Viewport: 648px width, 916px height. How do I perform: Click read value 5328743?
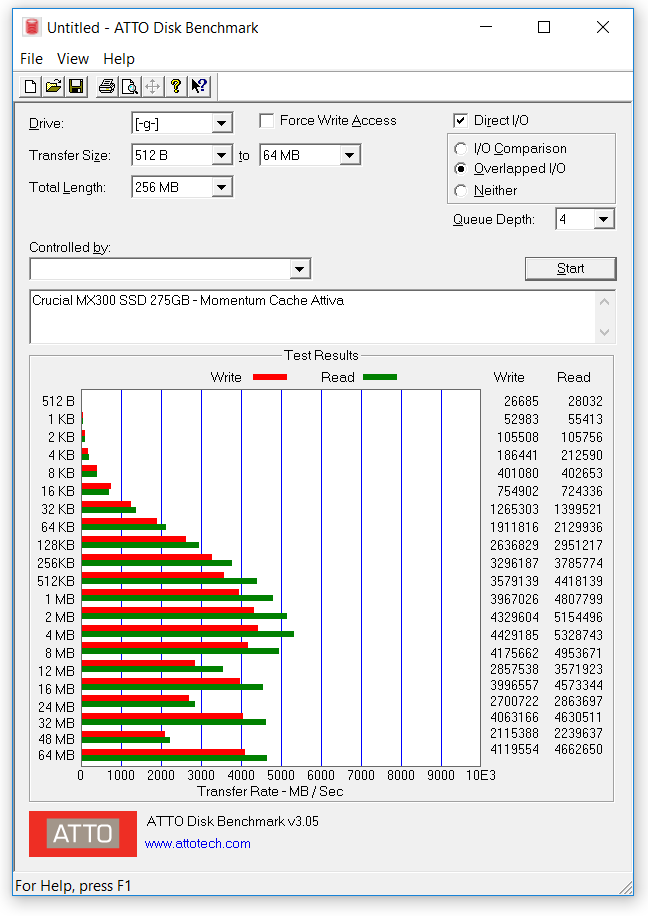coord(578,636)
